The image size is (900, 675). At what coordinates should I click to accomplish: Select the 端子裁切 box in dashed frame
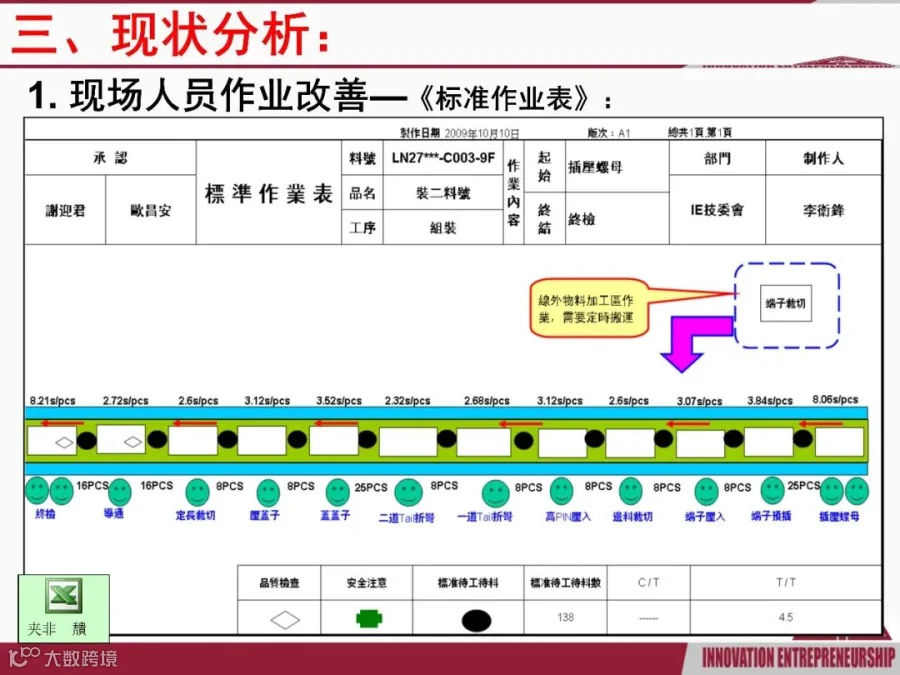pos(786,303)
